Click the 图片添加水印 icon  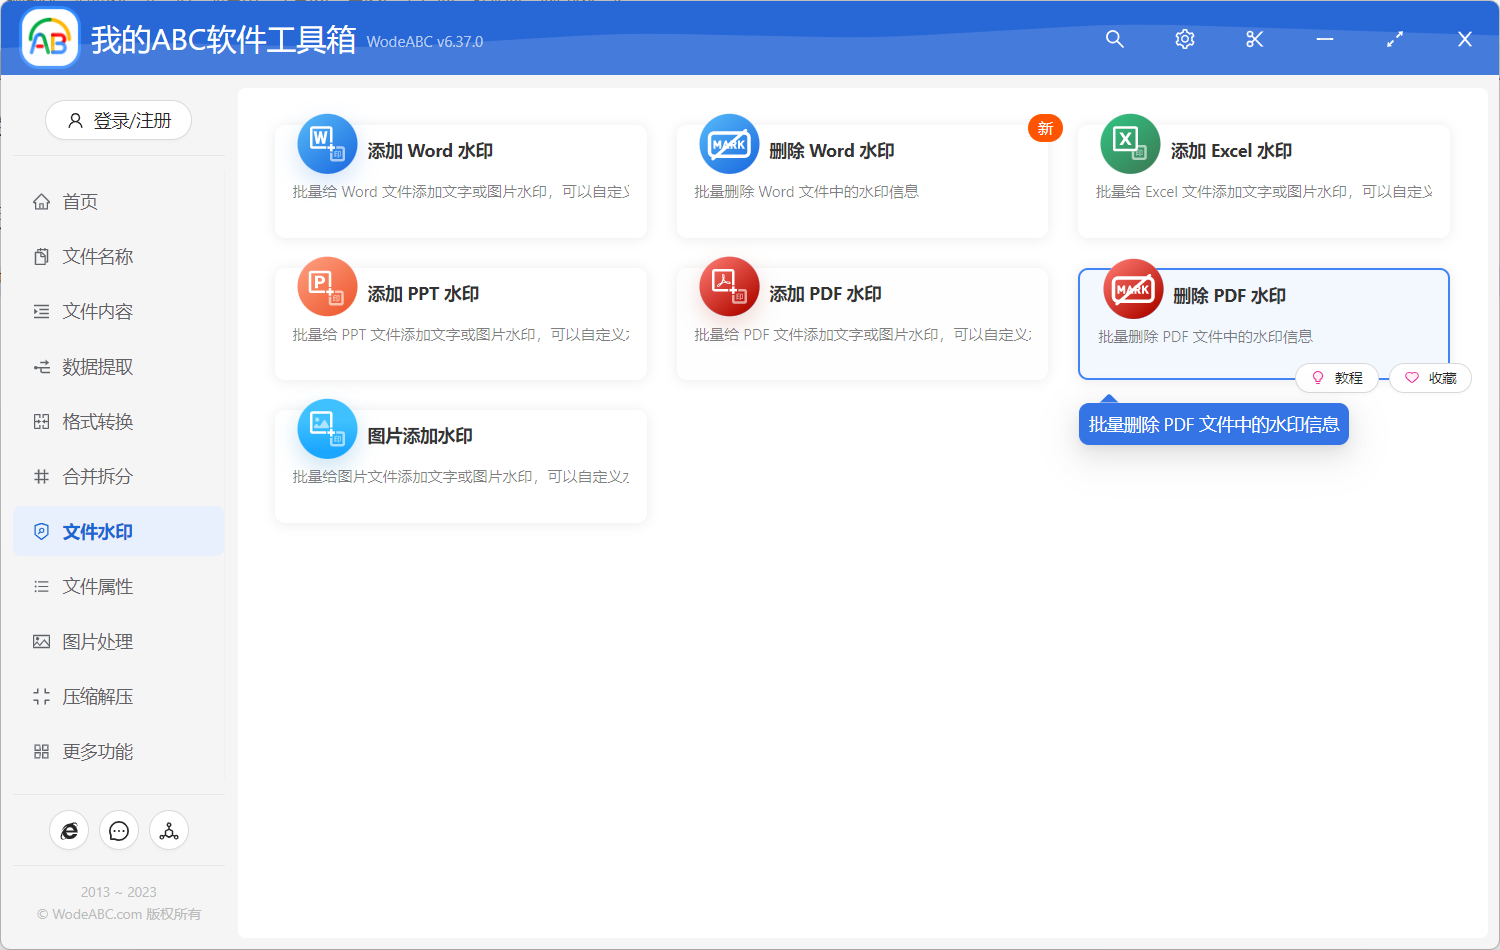pos(327,429)
